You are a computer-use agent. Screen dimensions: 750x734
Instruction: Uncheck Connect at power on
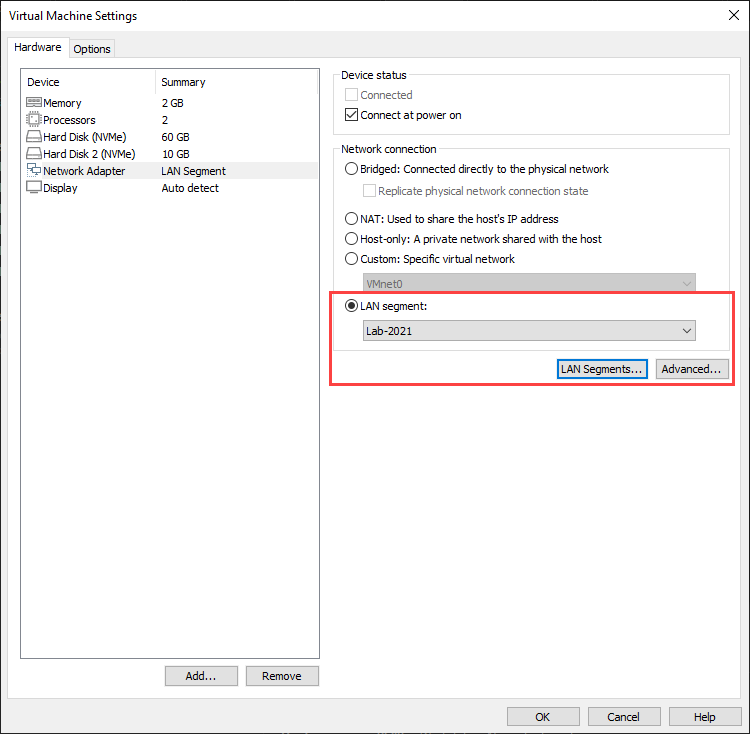(351, 115)
